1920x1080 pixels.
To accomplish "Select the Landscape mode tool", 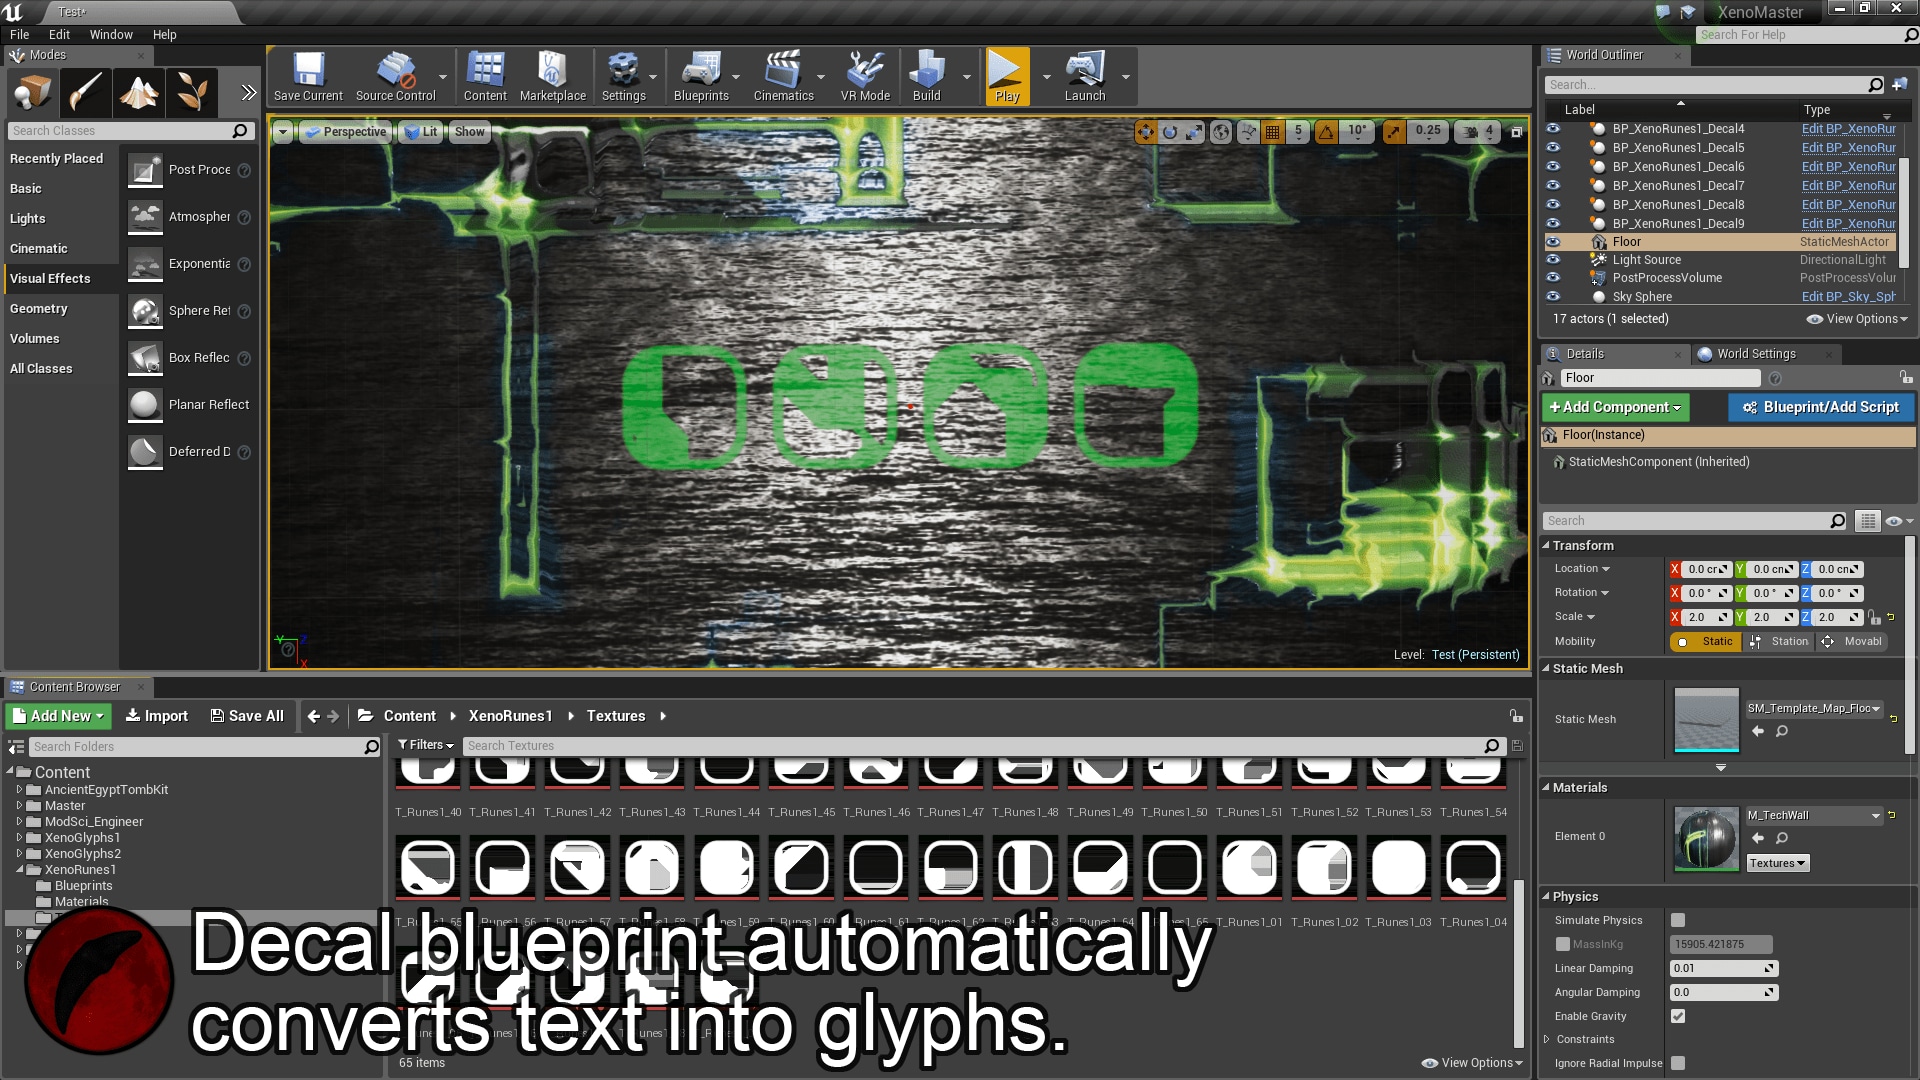I will tap(139, 93).
